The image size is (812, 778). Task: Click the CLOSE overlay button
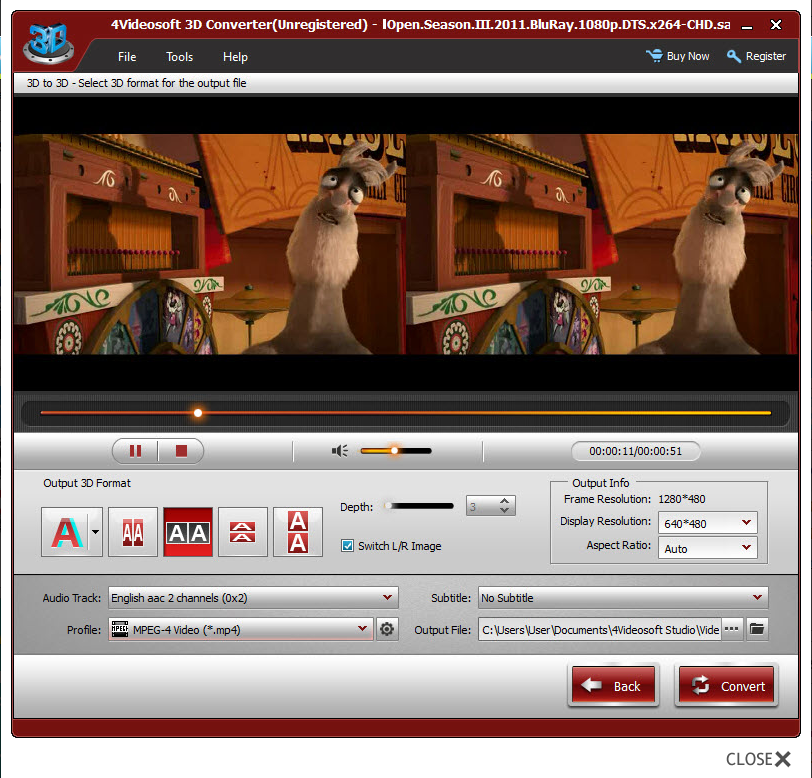pos(759,759)
